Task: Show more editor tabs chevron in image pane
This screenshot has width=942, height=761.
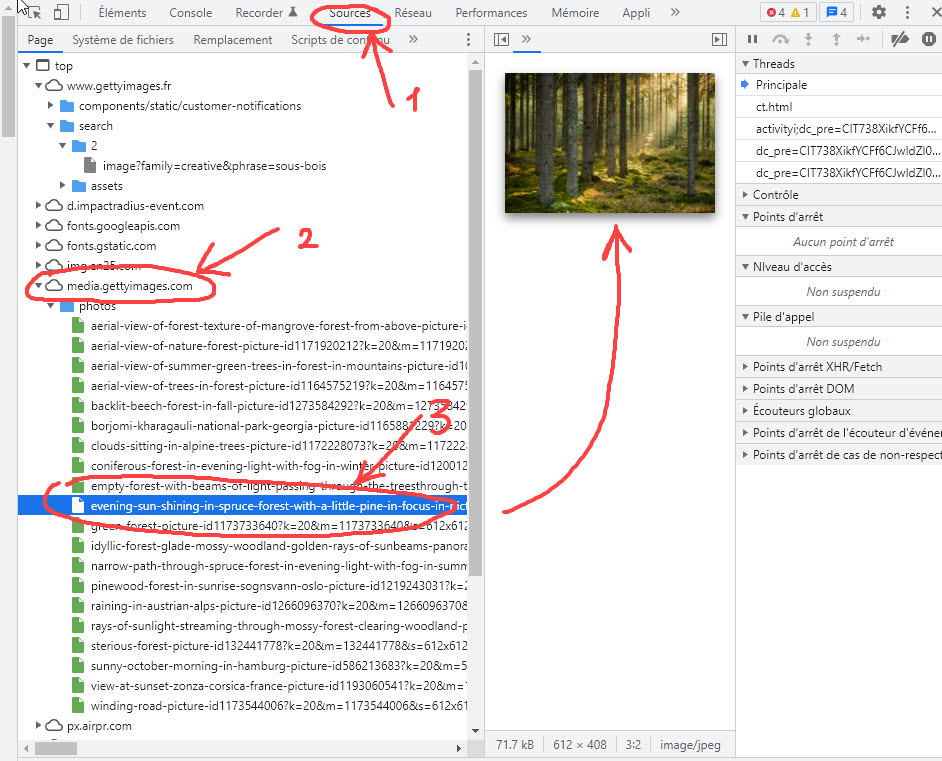Action: [526, 39]
